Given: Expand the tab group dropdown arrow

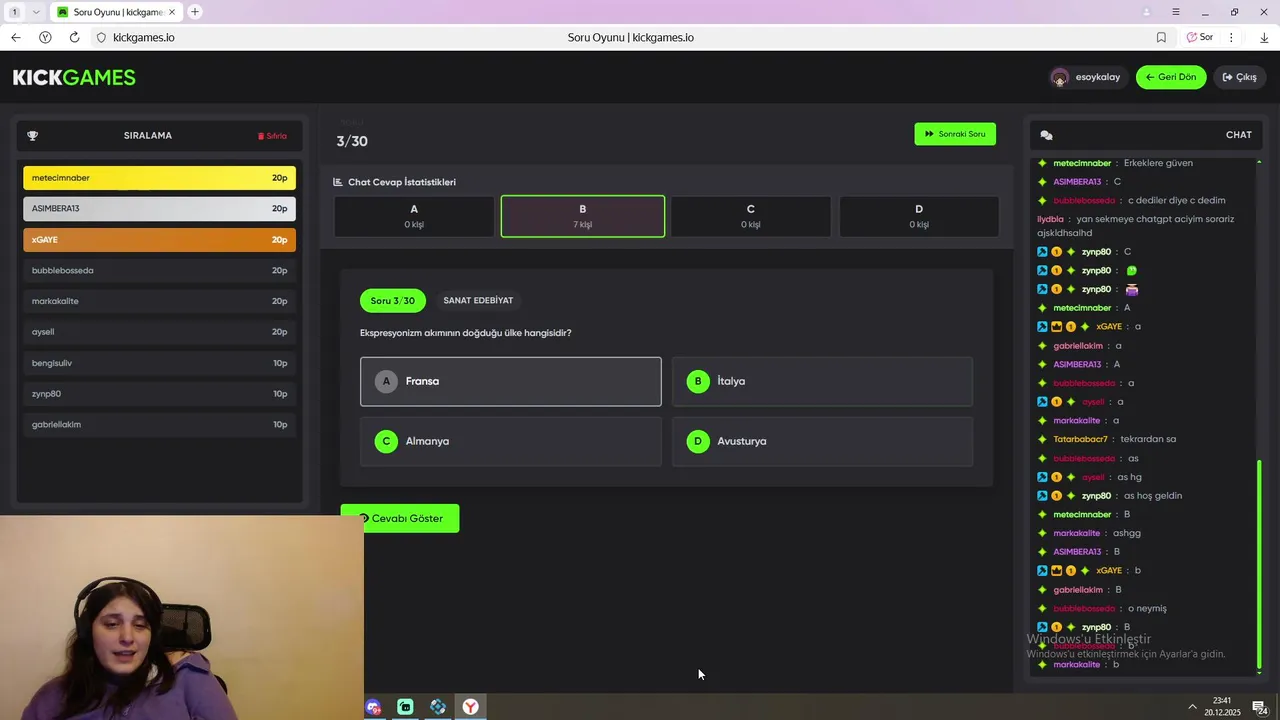Looking at the screenshot, I should click(x=37, y=12).
